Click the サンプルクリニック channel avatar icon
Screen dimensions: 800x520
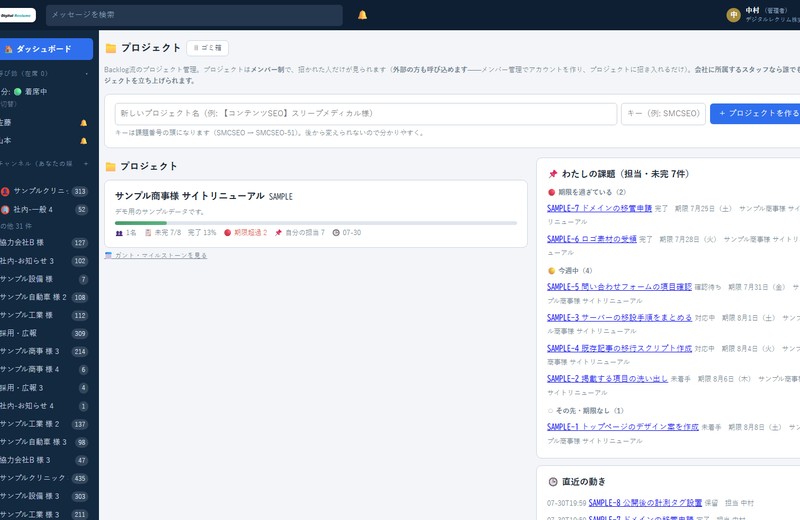tap(5, 191)
